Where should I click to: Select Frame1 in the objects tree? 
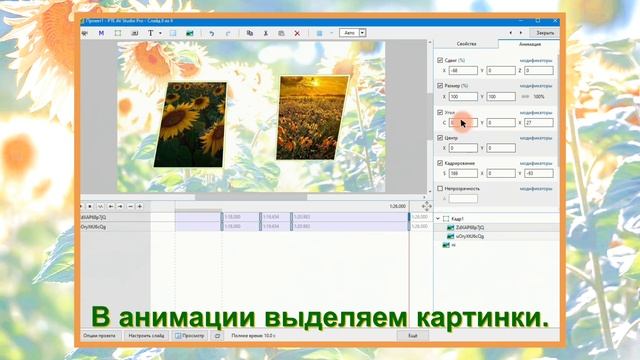[x=457, y=219]
